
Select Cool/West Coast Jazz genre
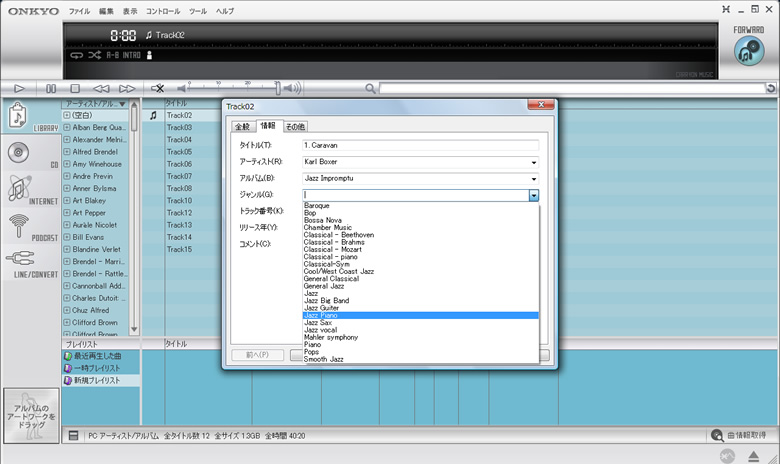[x=420, y=272]
